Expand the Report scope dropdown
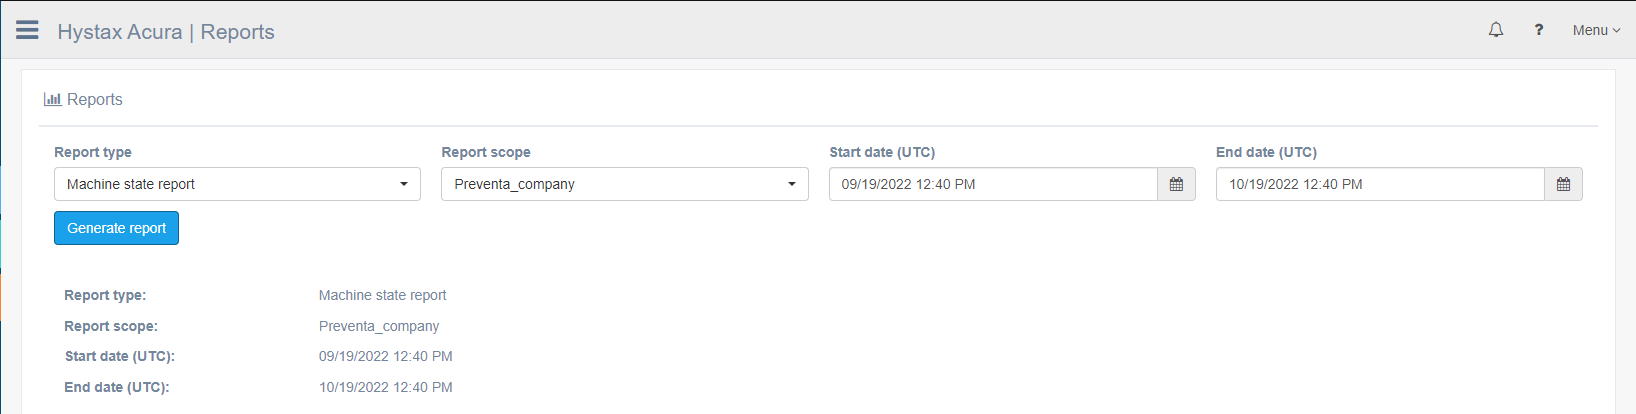 pyautogui.click(x=624, y=184)
